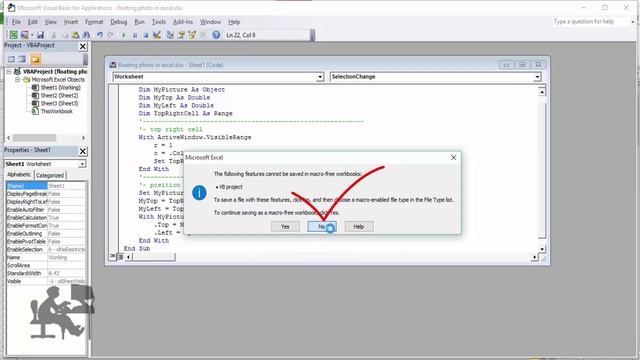640x360 pixels.
Task: Open the File menu
Action: [16, 22]
